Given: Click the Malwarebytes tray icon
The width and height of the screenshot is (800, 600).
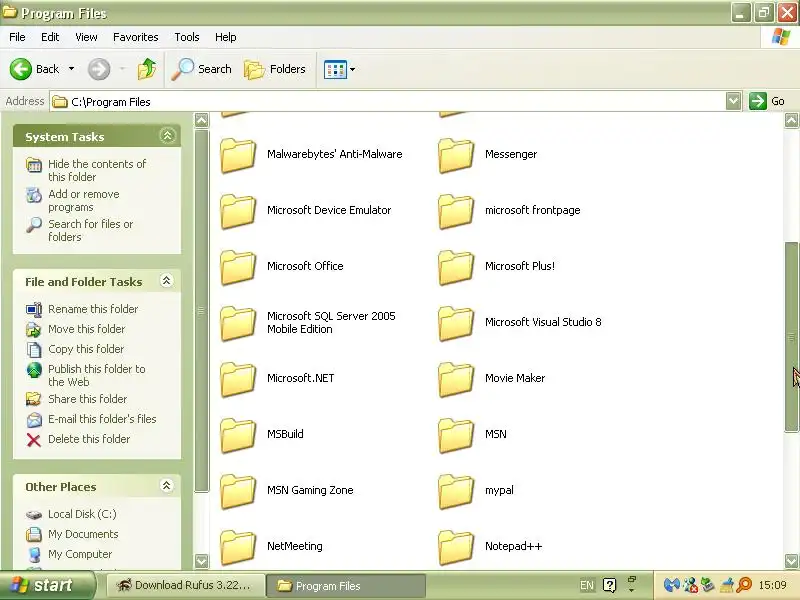Looking at the screenshot, I should click(671, 585).
